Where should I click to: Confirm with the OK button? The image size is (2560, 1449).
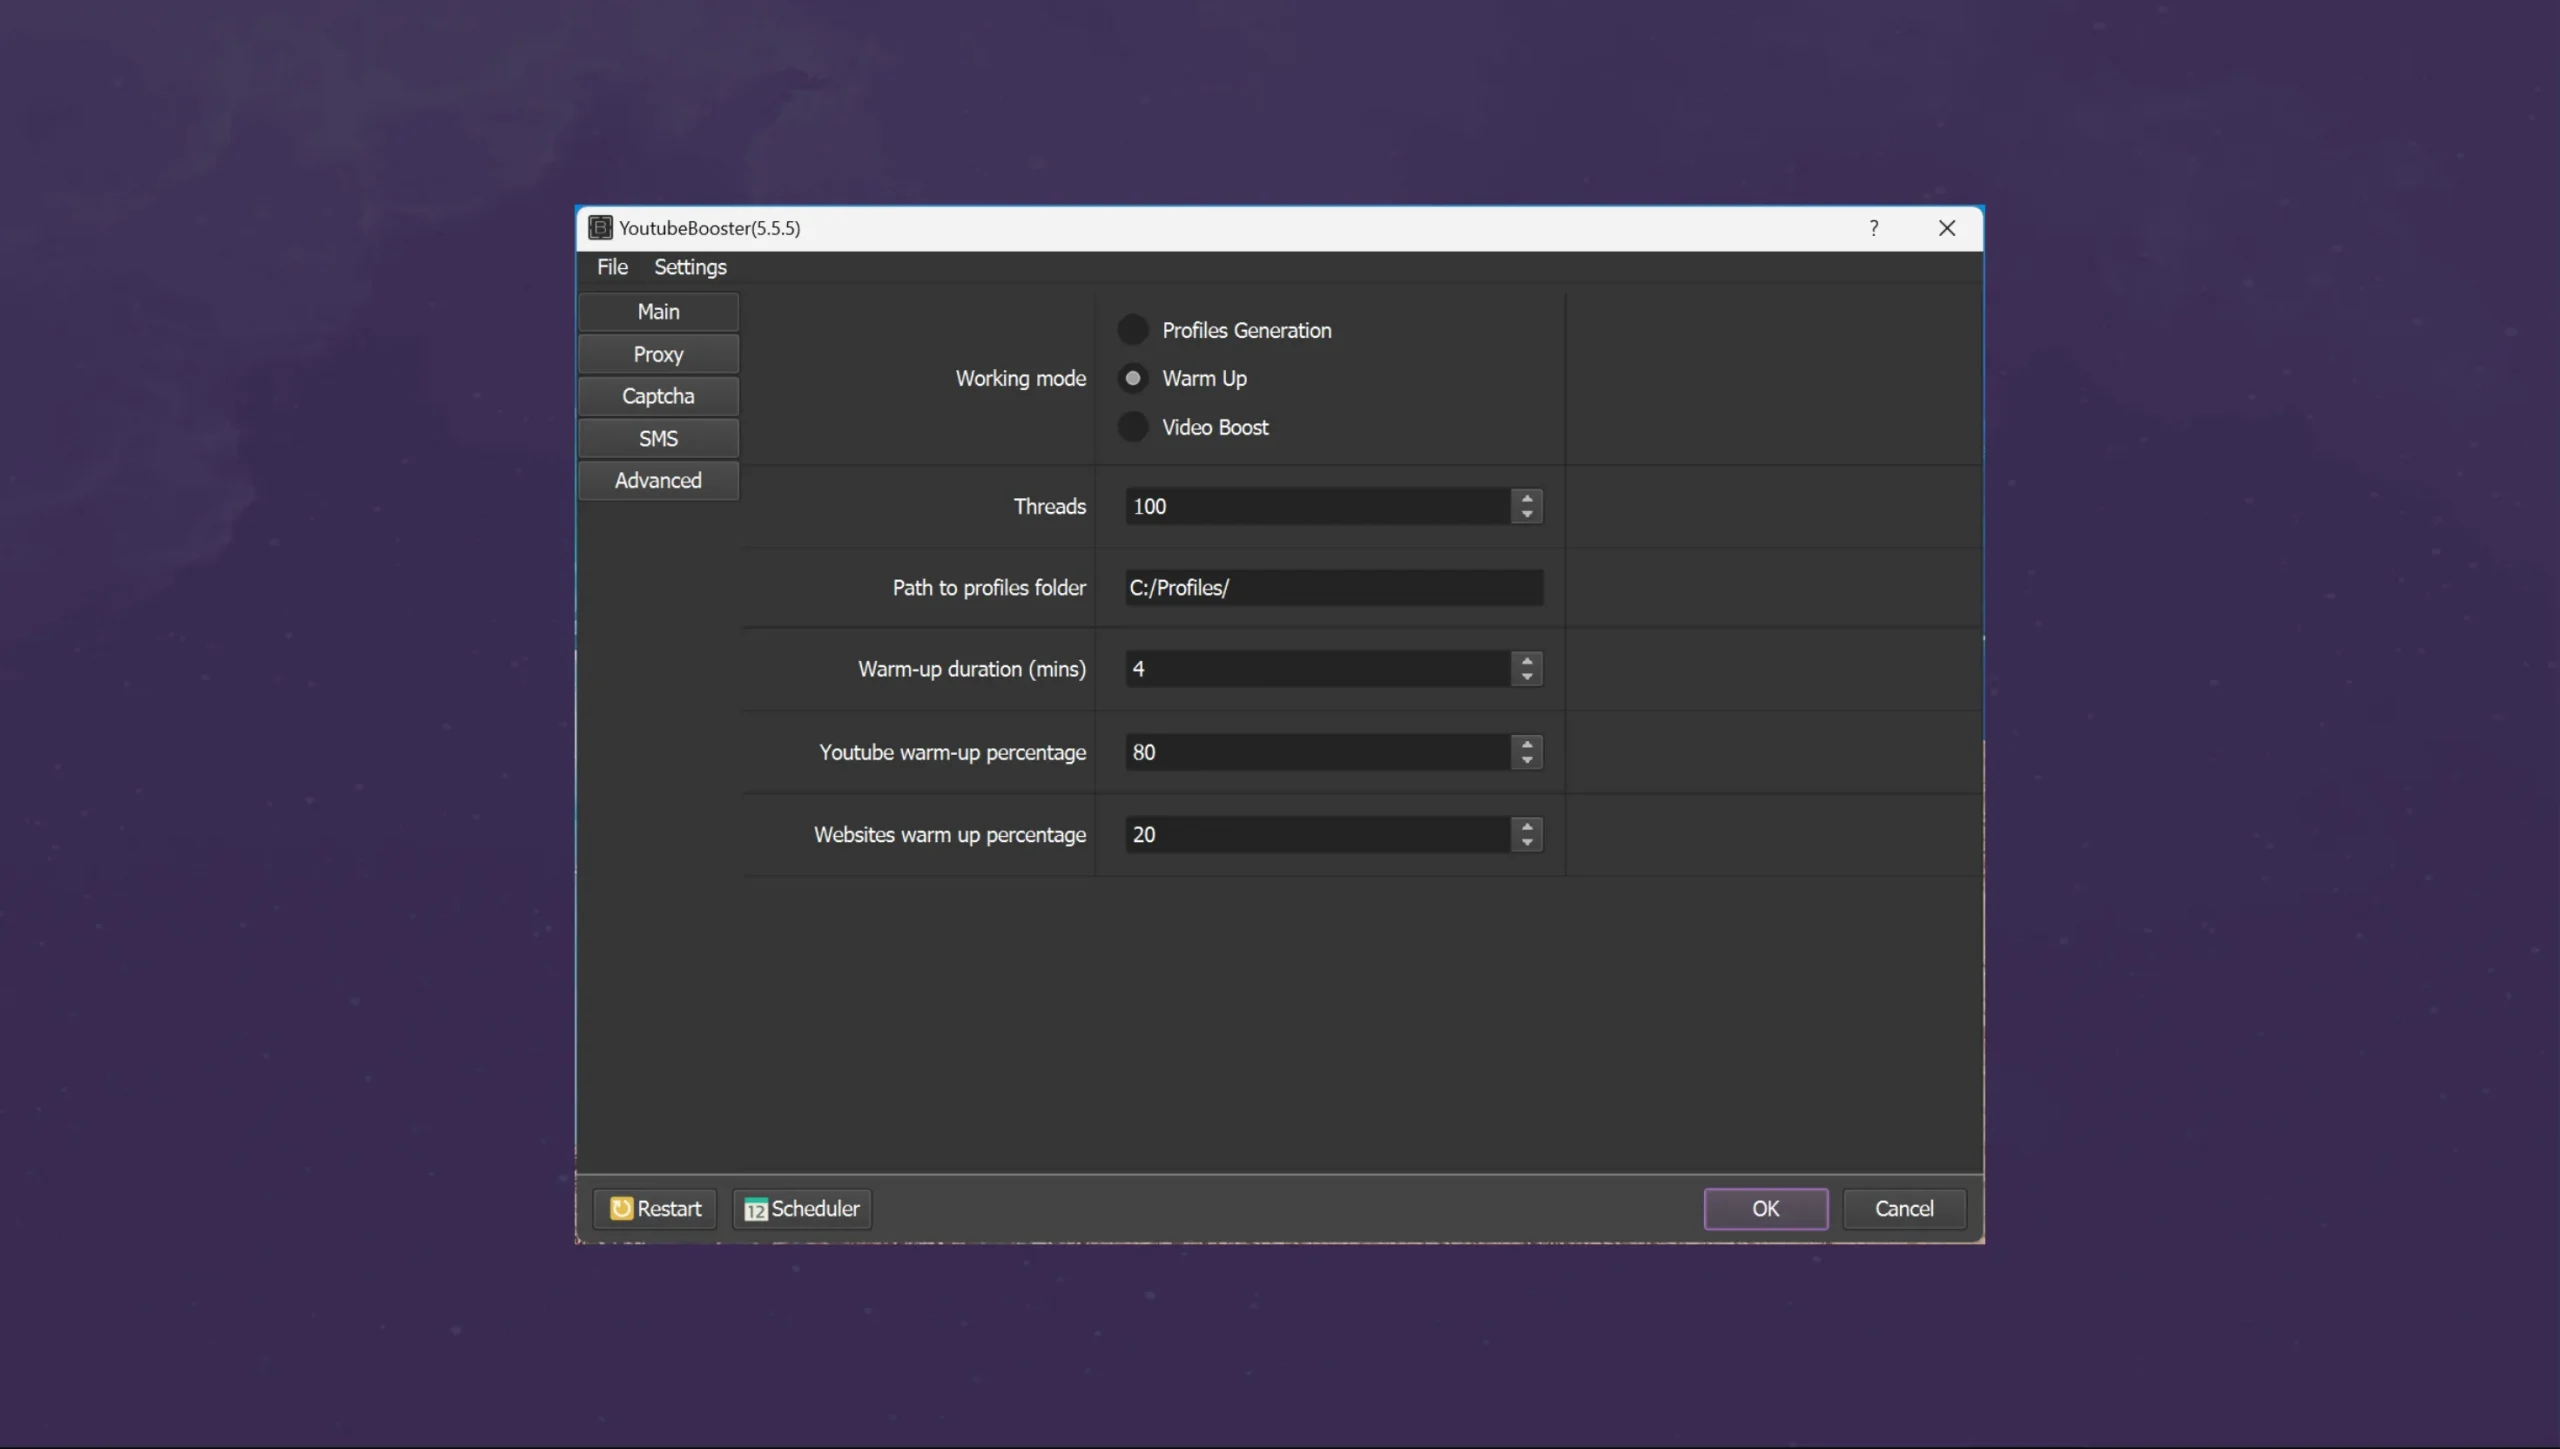(x=1766, y=1208)
